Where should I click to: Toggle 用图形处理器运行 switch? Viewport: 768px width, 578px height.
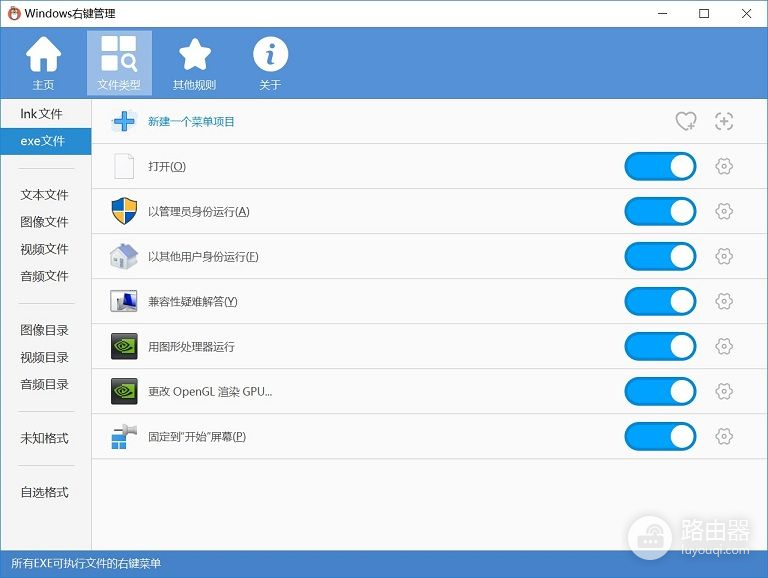(x=660, y=346)
